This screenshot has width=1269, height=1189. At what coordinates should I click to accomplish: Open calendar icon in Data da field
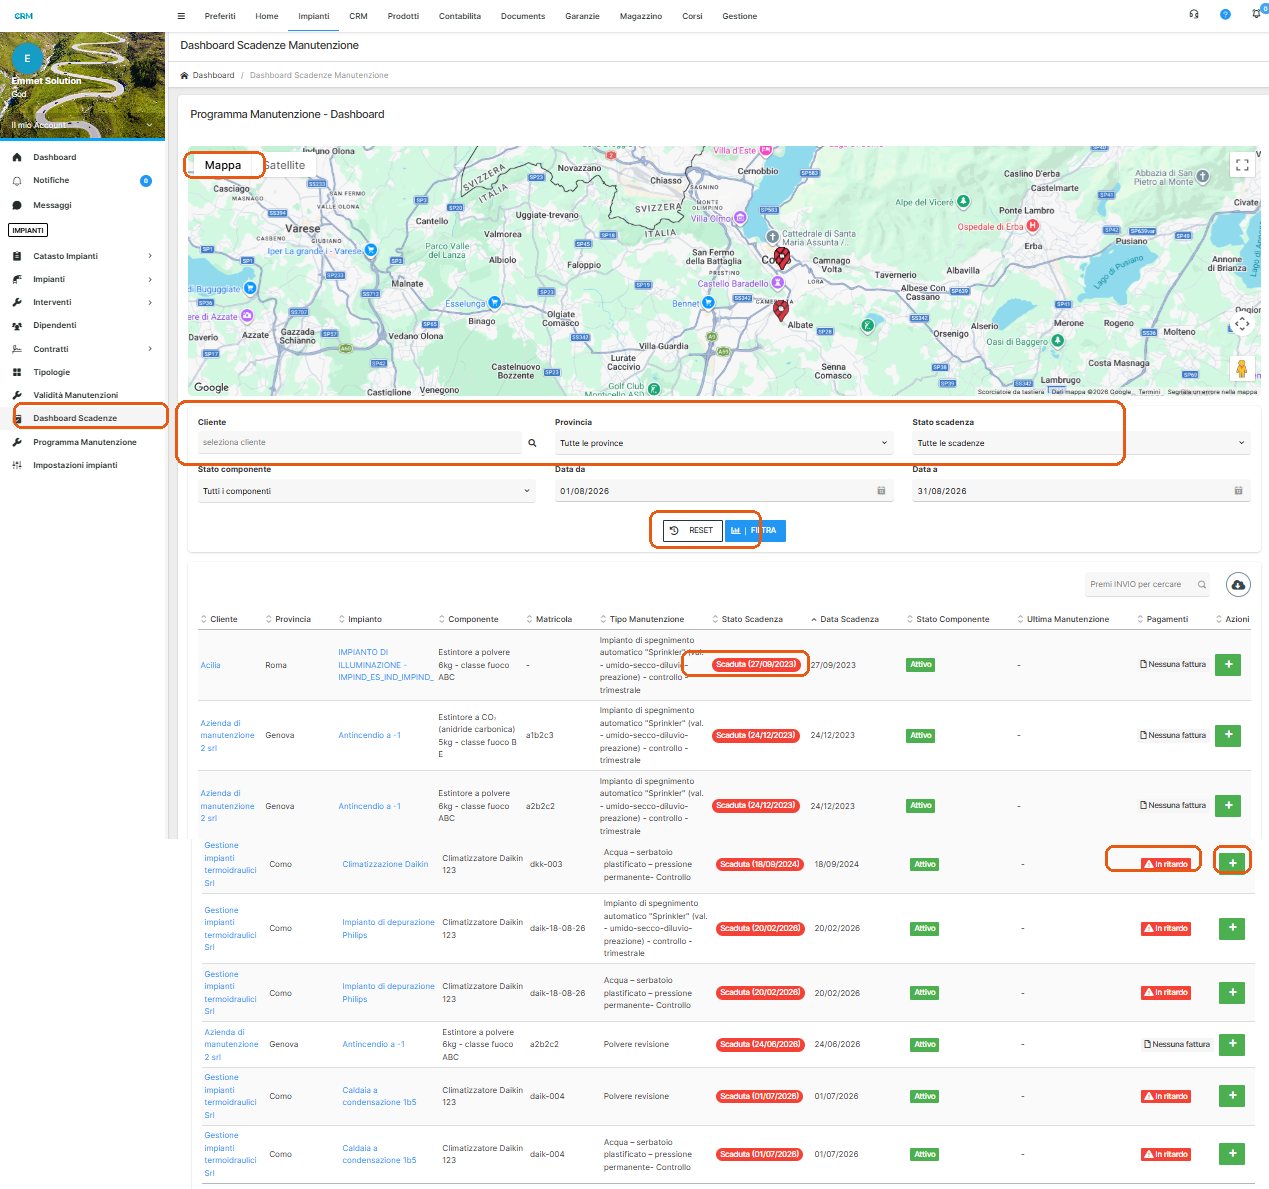tap(881, 491)
